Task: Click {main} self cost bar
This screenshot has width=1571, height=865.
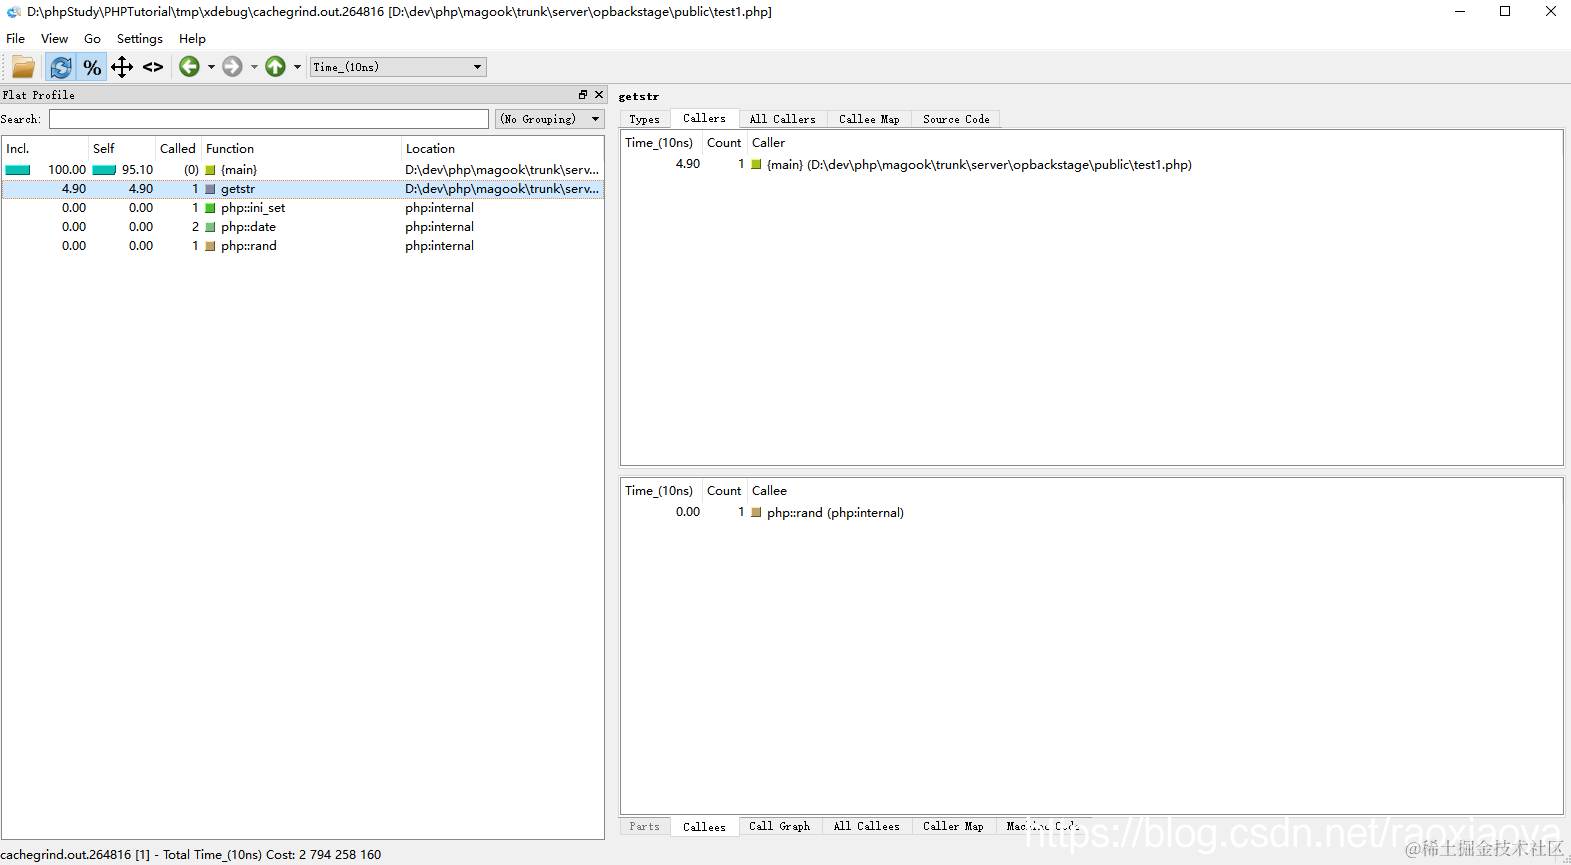Action: (x=104, y=170)
